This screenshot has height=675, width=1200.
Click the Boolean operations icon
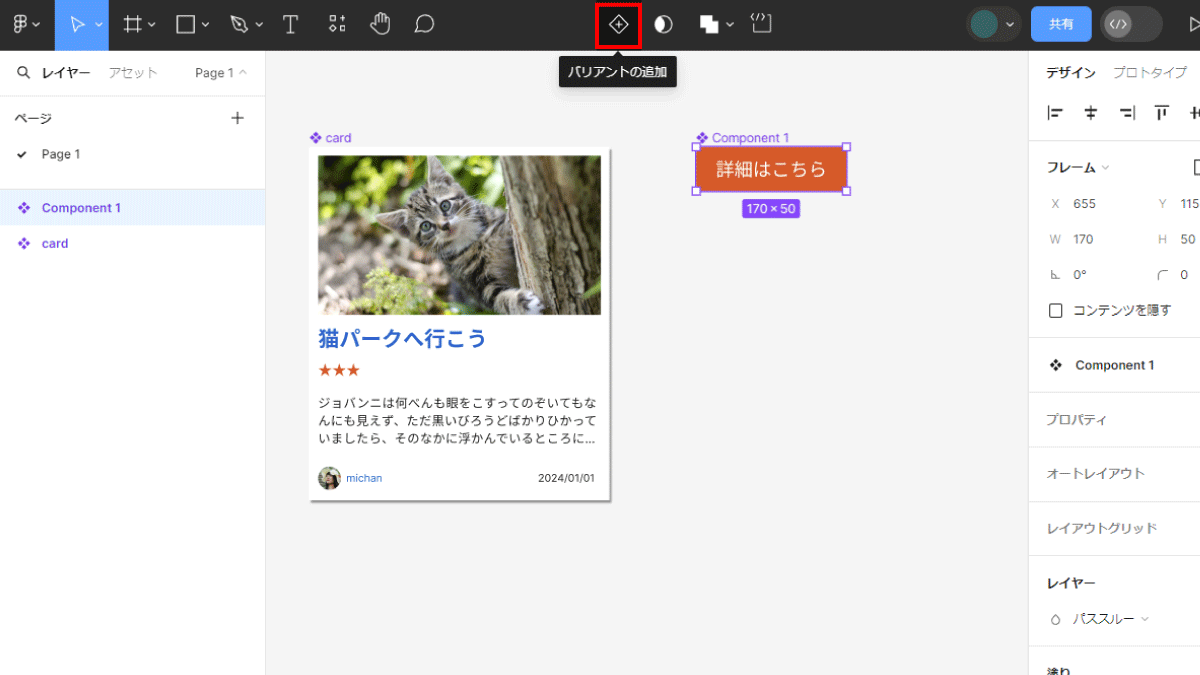pyautogui.click(x=709, y=25)
